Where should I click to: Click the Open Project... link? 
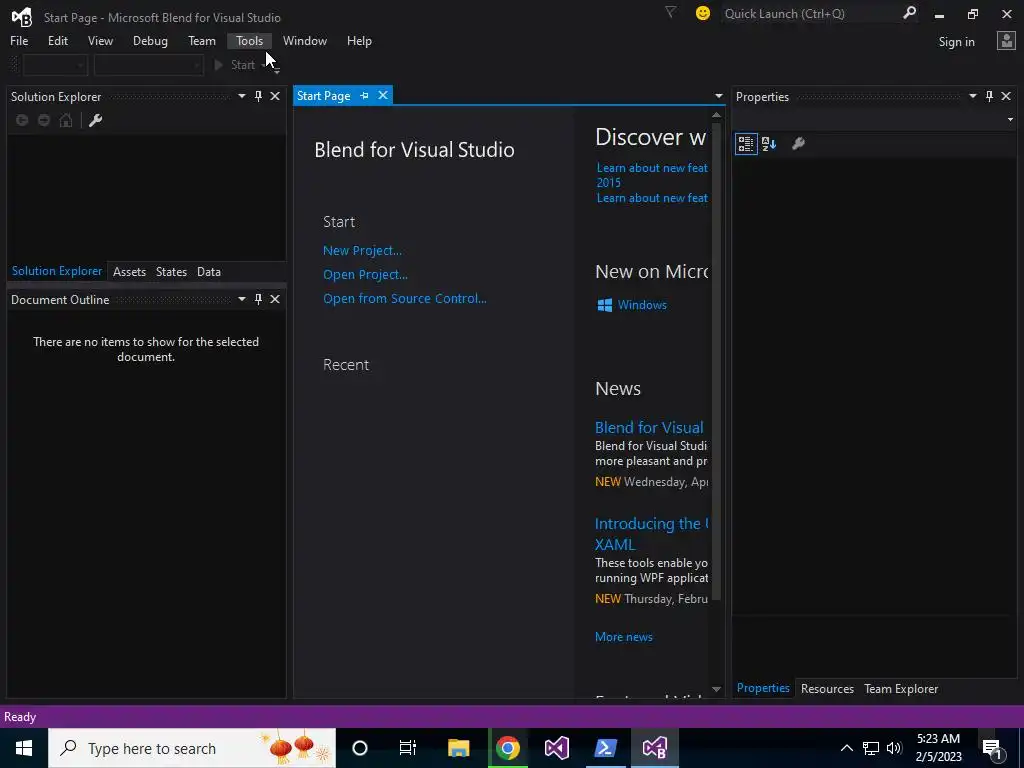[365, 275]
